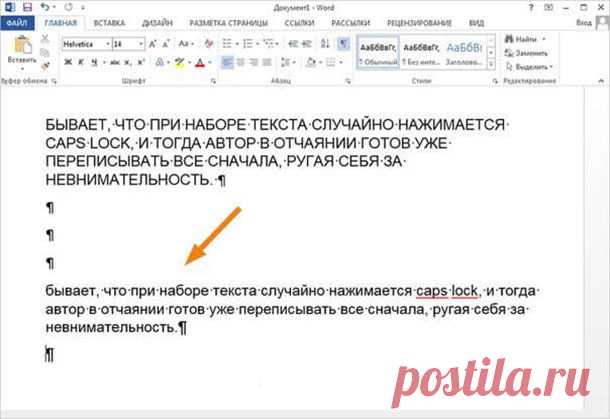Switch to the ССЫЛКИ tab
The image size is (610, 419).
point(299,23)
